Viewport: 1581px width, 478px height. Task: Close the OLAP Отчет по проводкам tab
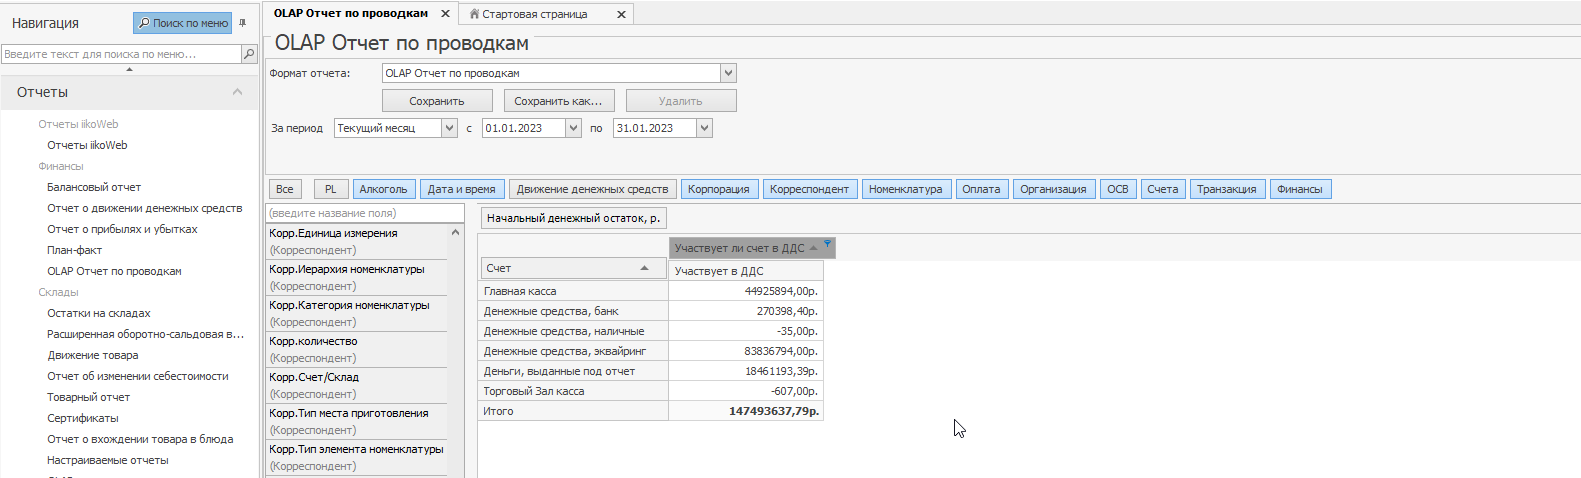pos(445,14)
